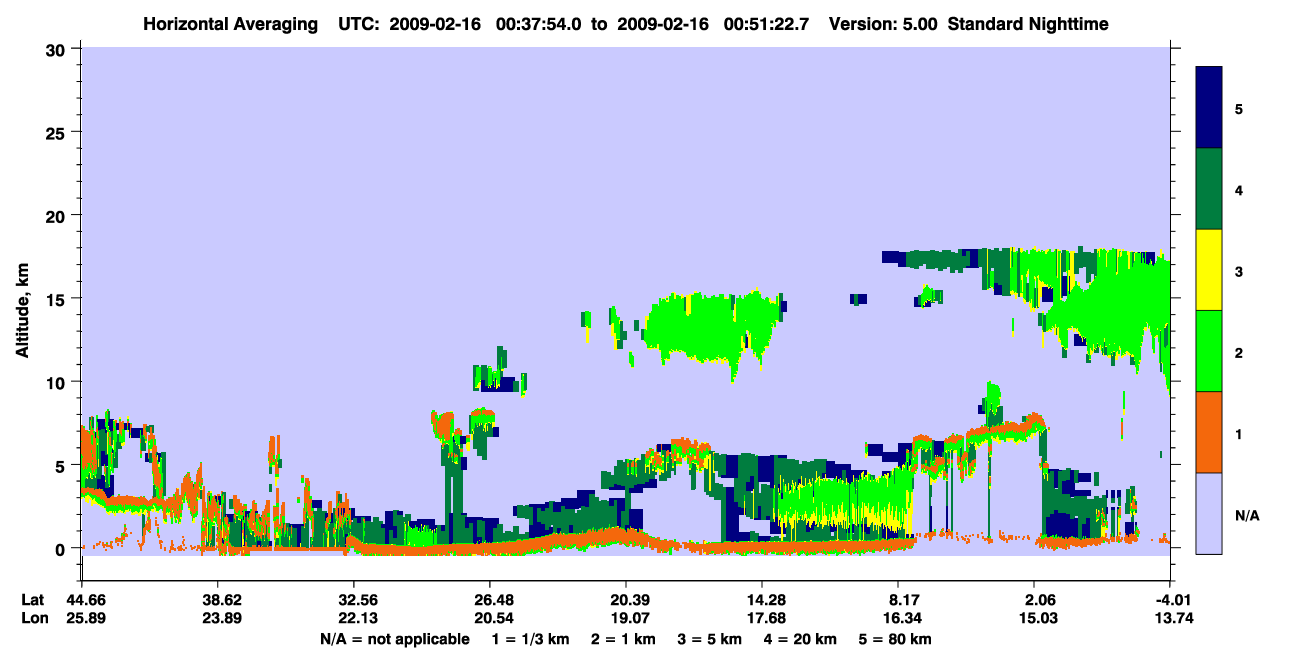Click the latitude value 20.39
1300x667 pixels.
(x=625, y=600)
